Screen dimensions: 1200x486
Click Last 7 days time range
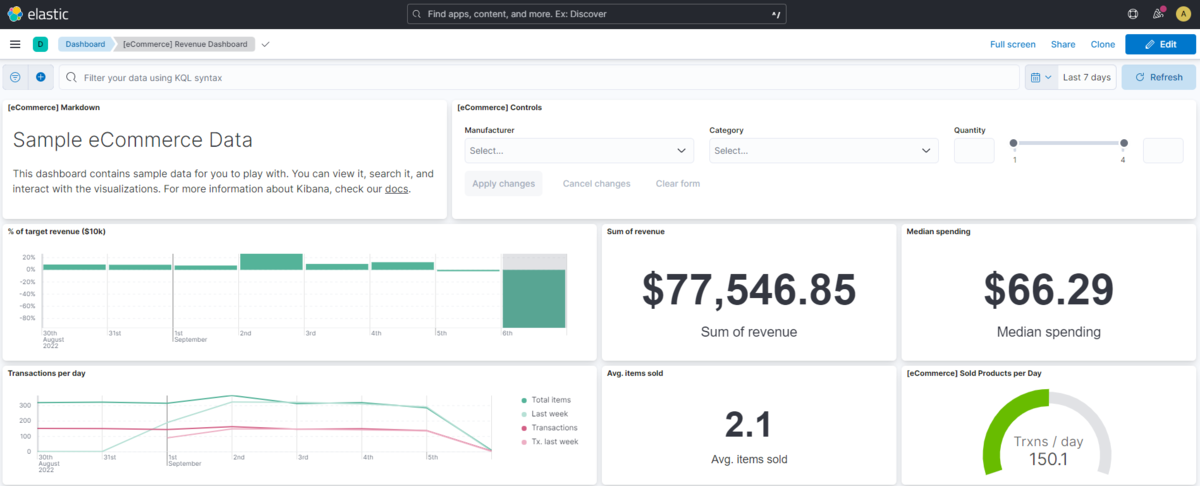(x=1087, y=77)
